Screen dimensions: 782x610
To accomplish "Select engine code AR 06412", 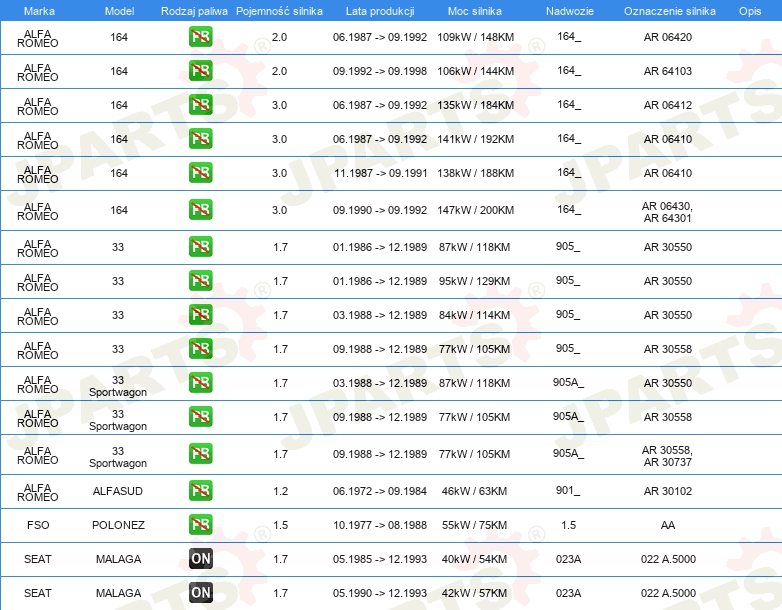I will coord(668,105).
